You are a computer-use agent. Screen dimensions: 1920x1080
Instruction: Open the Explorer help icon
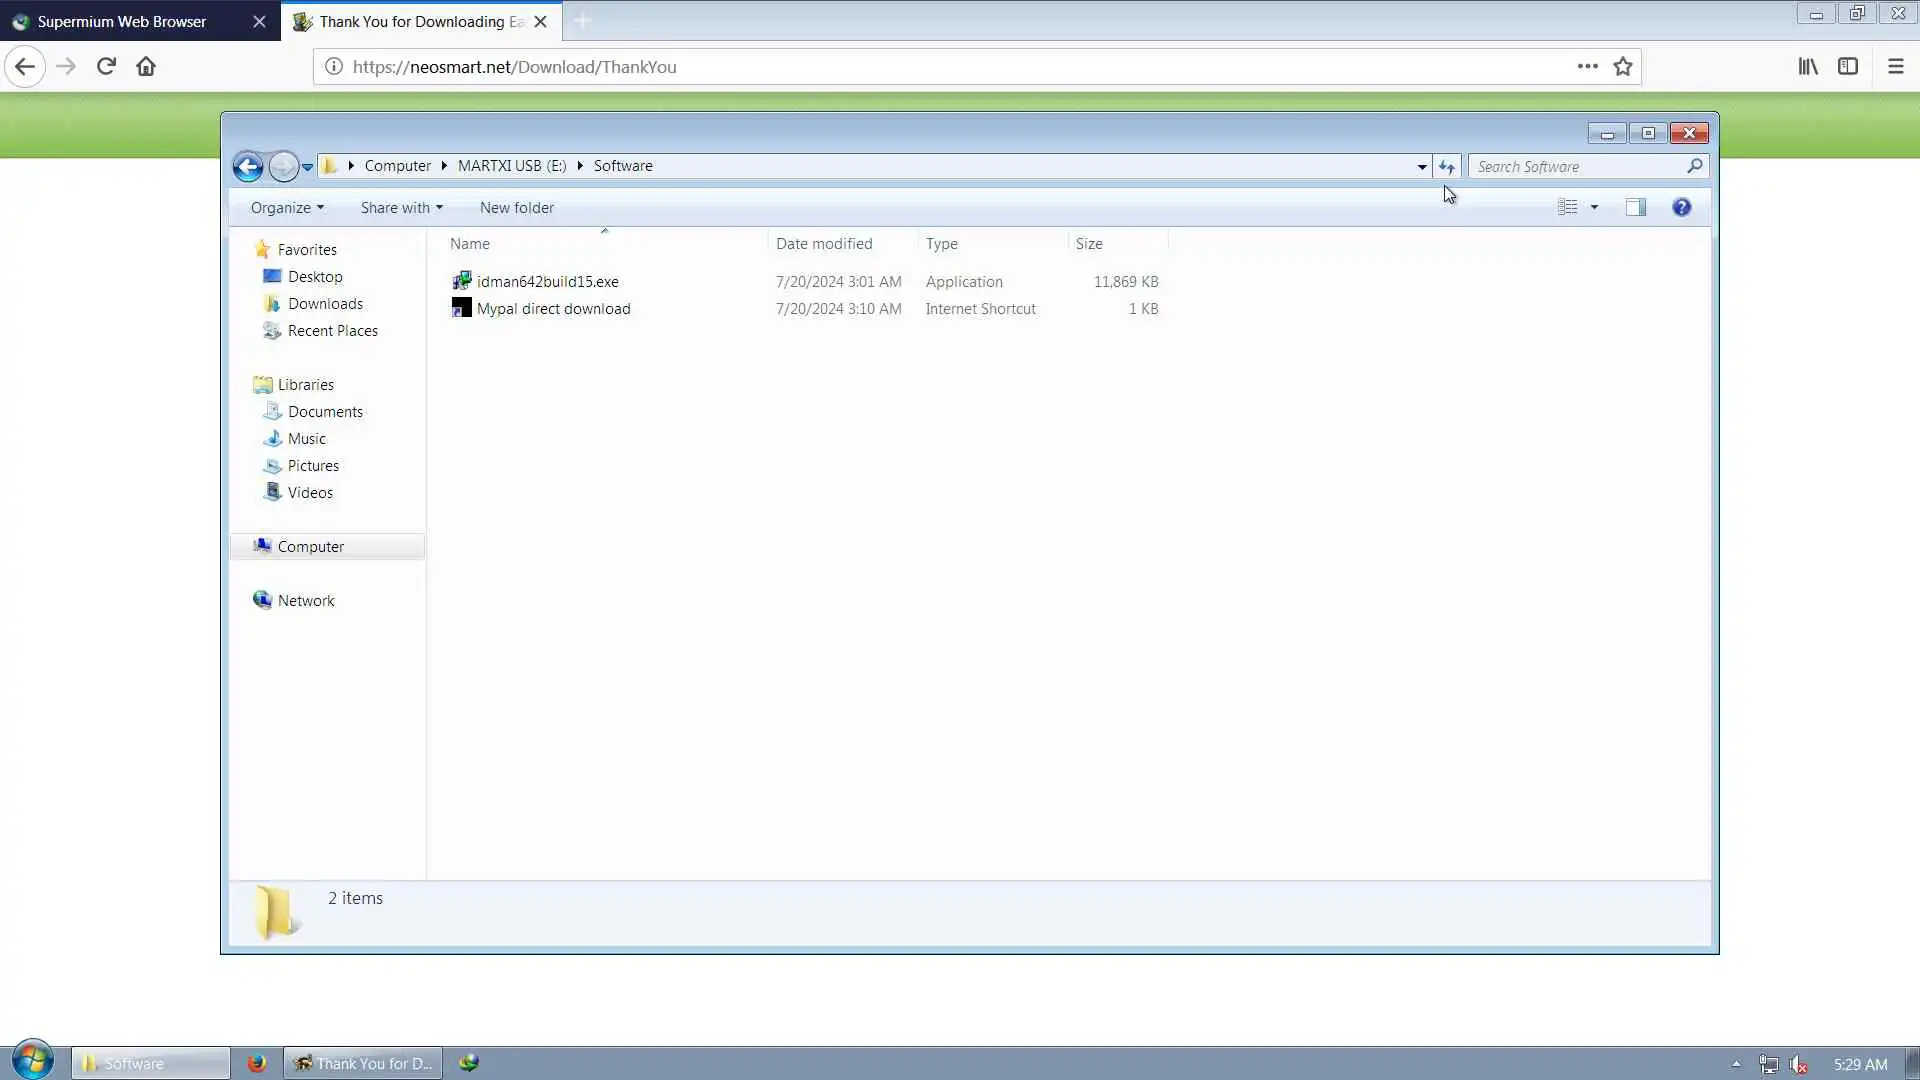[1681, 207]
